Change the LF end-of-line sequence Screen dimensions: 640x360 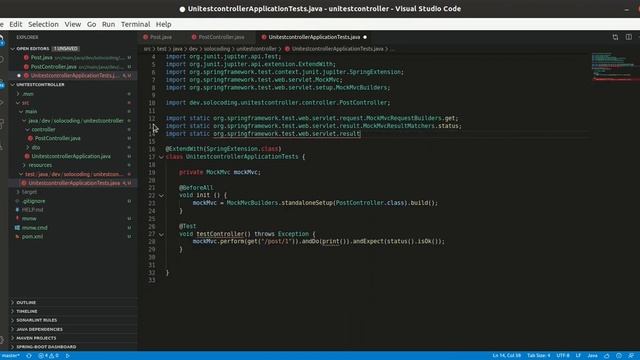(x=578, y=356)
